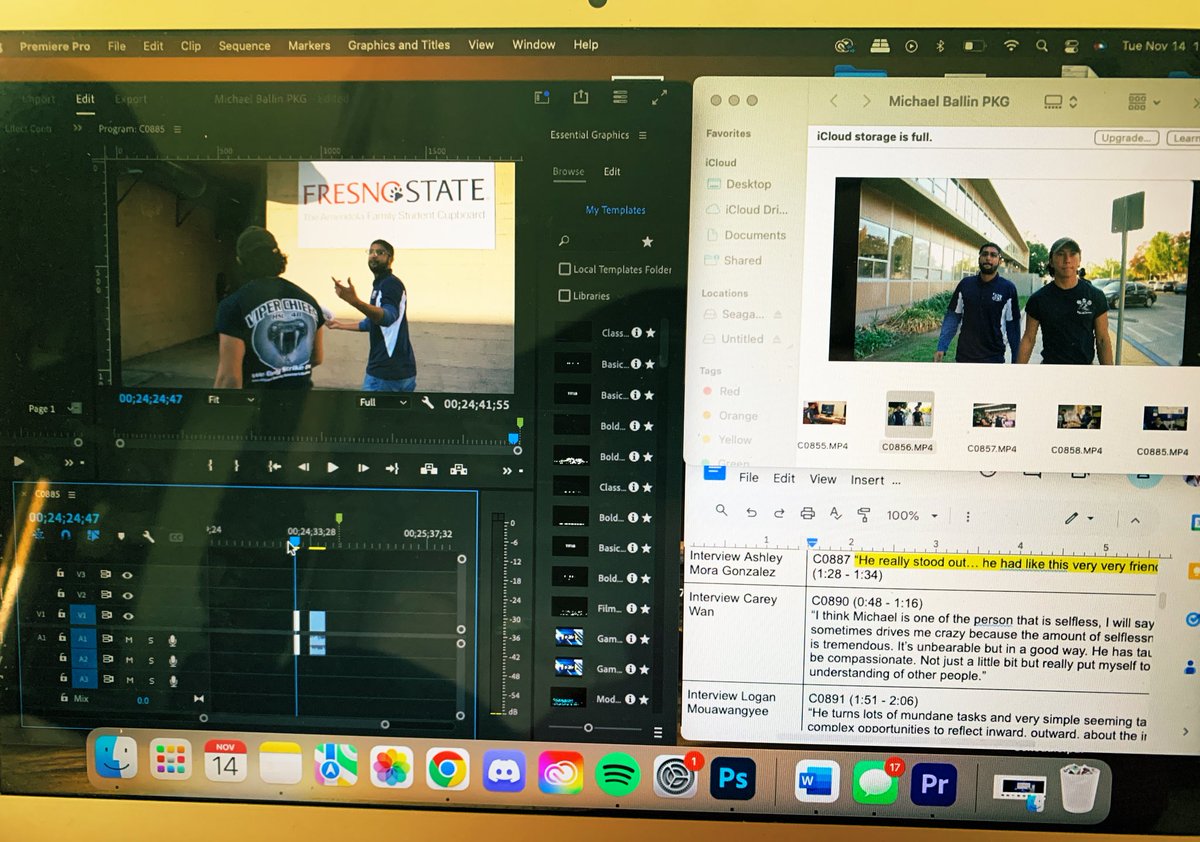The width and height of the screenshot is (1200, 842).
Task: Toggle timeline snapping magnet icon
Action: click(x=66, y=535)
